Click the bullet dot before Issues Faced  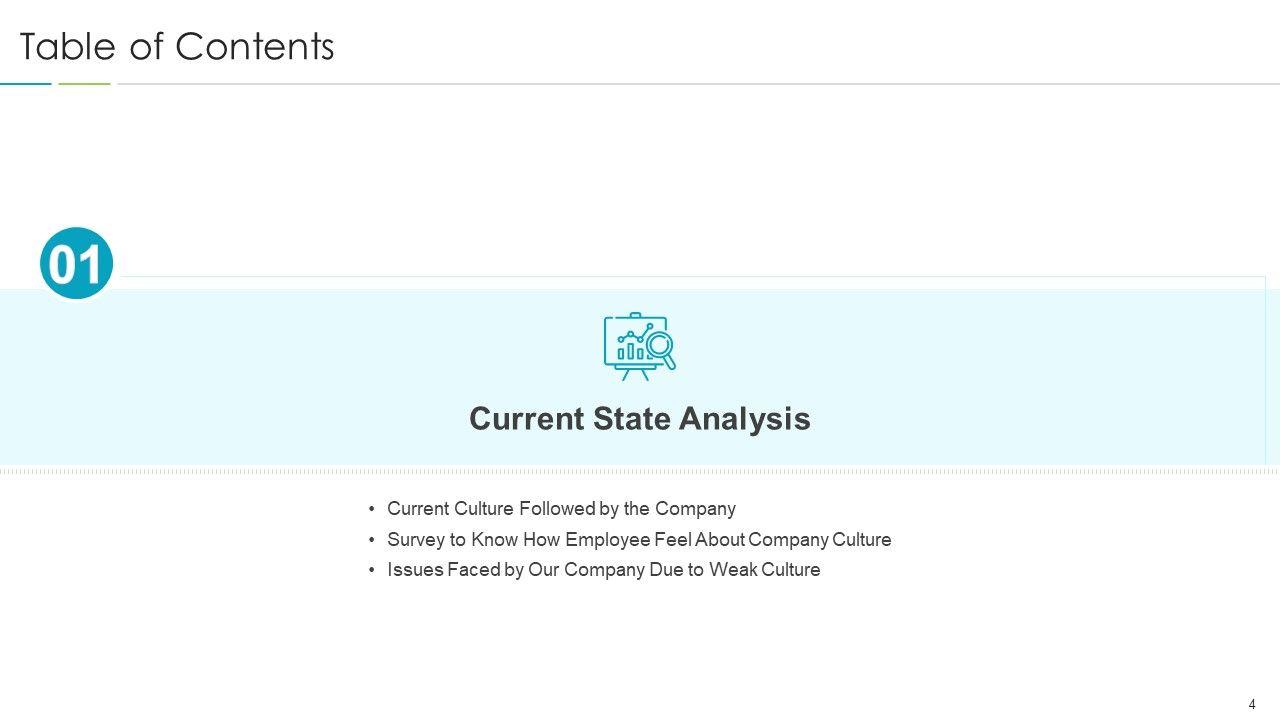pyautogui.click(x=372, y=570)
